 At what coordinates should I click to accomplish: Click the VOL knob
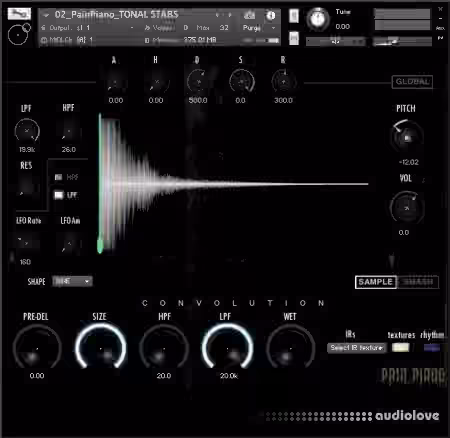[407, 207]
